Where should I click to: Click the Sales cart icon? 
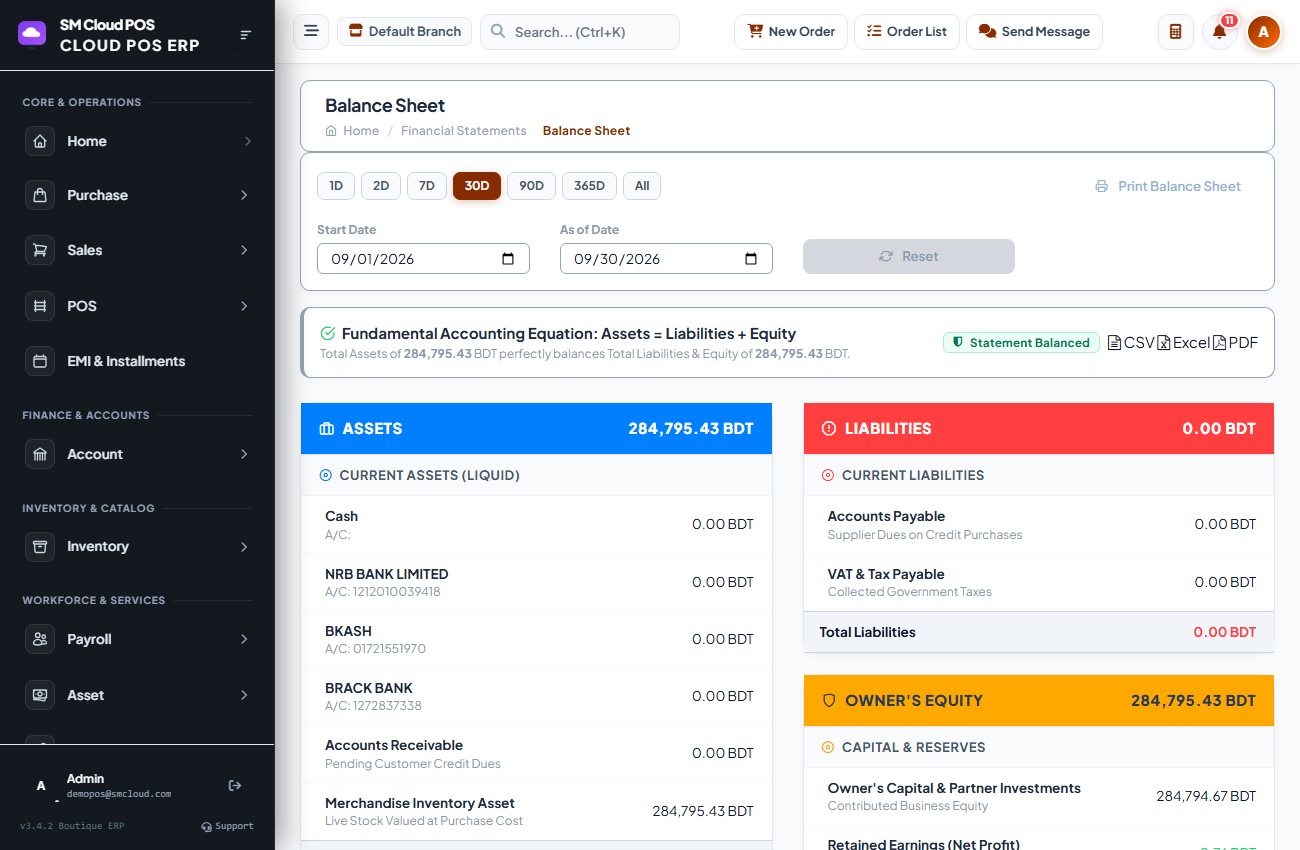[x=40, y=250]
